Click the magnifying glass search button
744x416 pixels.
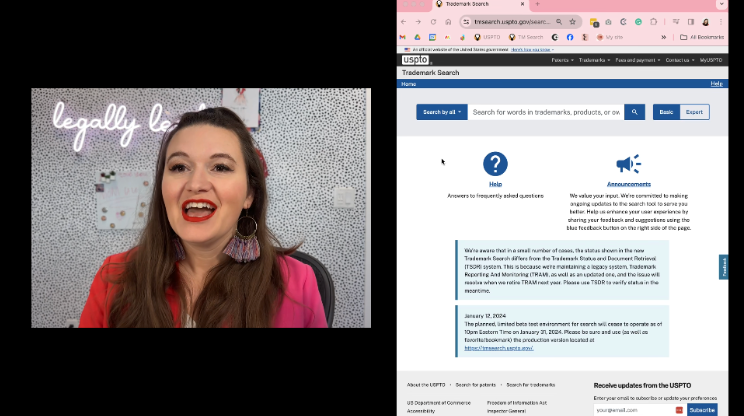(635, 112)
